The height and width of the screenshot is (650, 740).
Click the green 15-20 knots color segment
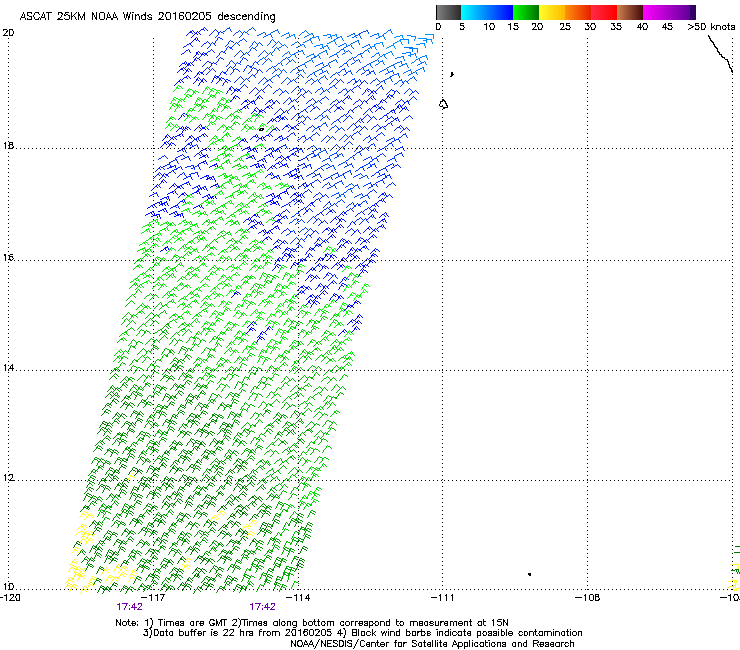click(526, 12)
